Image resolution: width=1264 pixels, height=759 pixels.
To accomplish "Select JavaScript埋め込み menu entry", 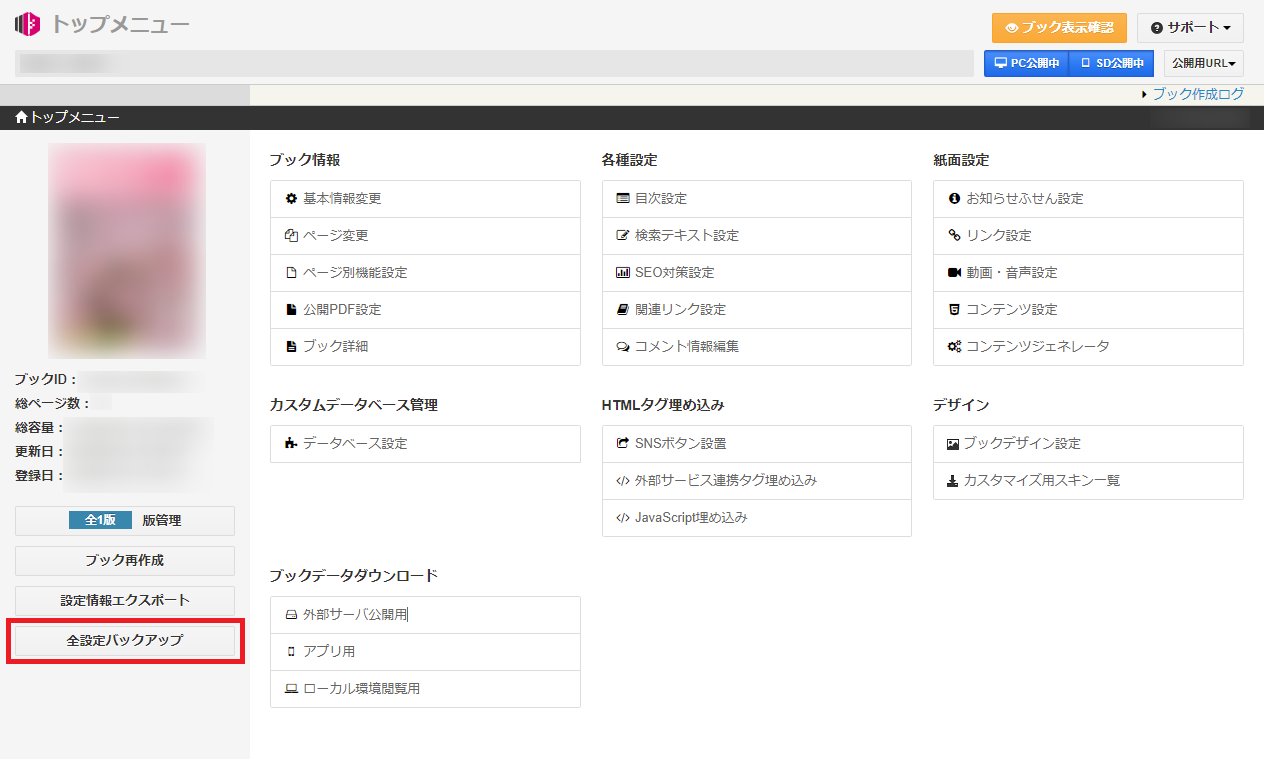I will click(x=690, y=518).
